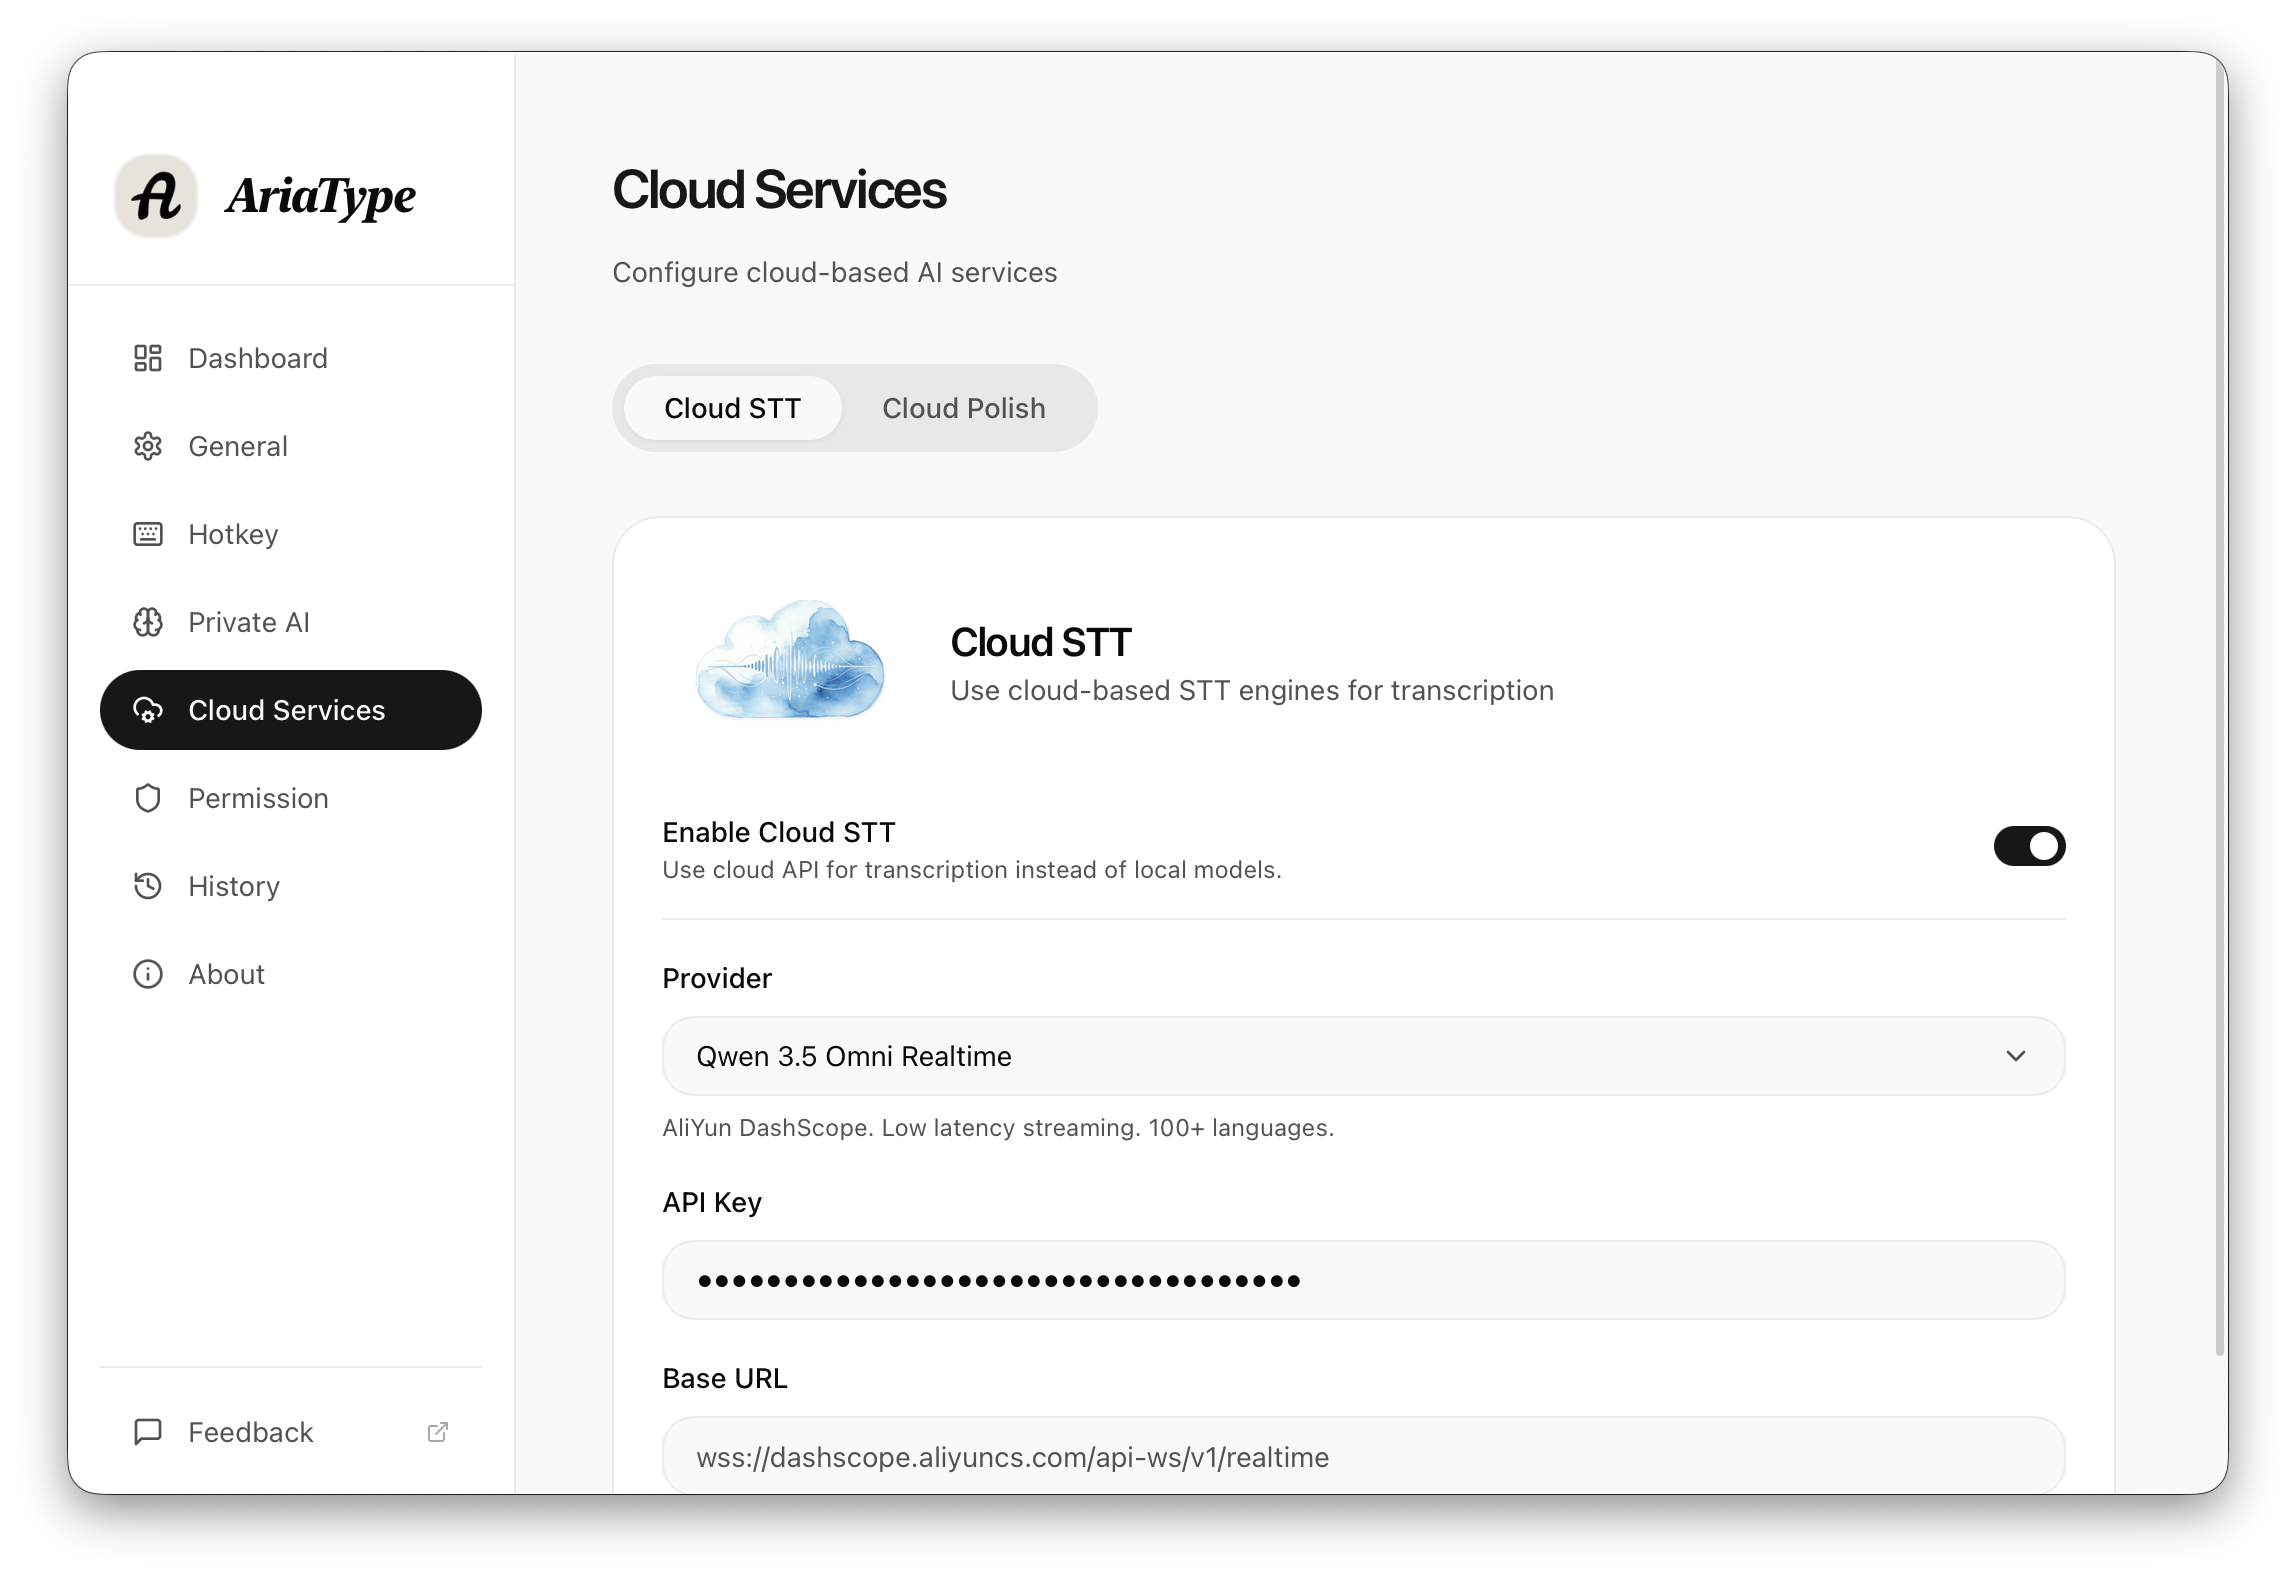2296x1578 pixels.
Task: Switch to Cloud Polish tab
Action: [963, 408]
